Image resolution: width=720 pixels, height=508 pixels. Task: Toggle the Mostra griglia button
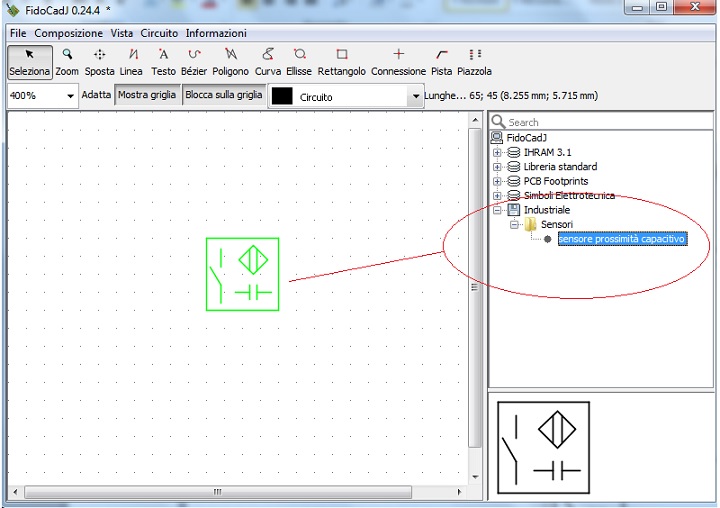148,95
